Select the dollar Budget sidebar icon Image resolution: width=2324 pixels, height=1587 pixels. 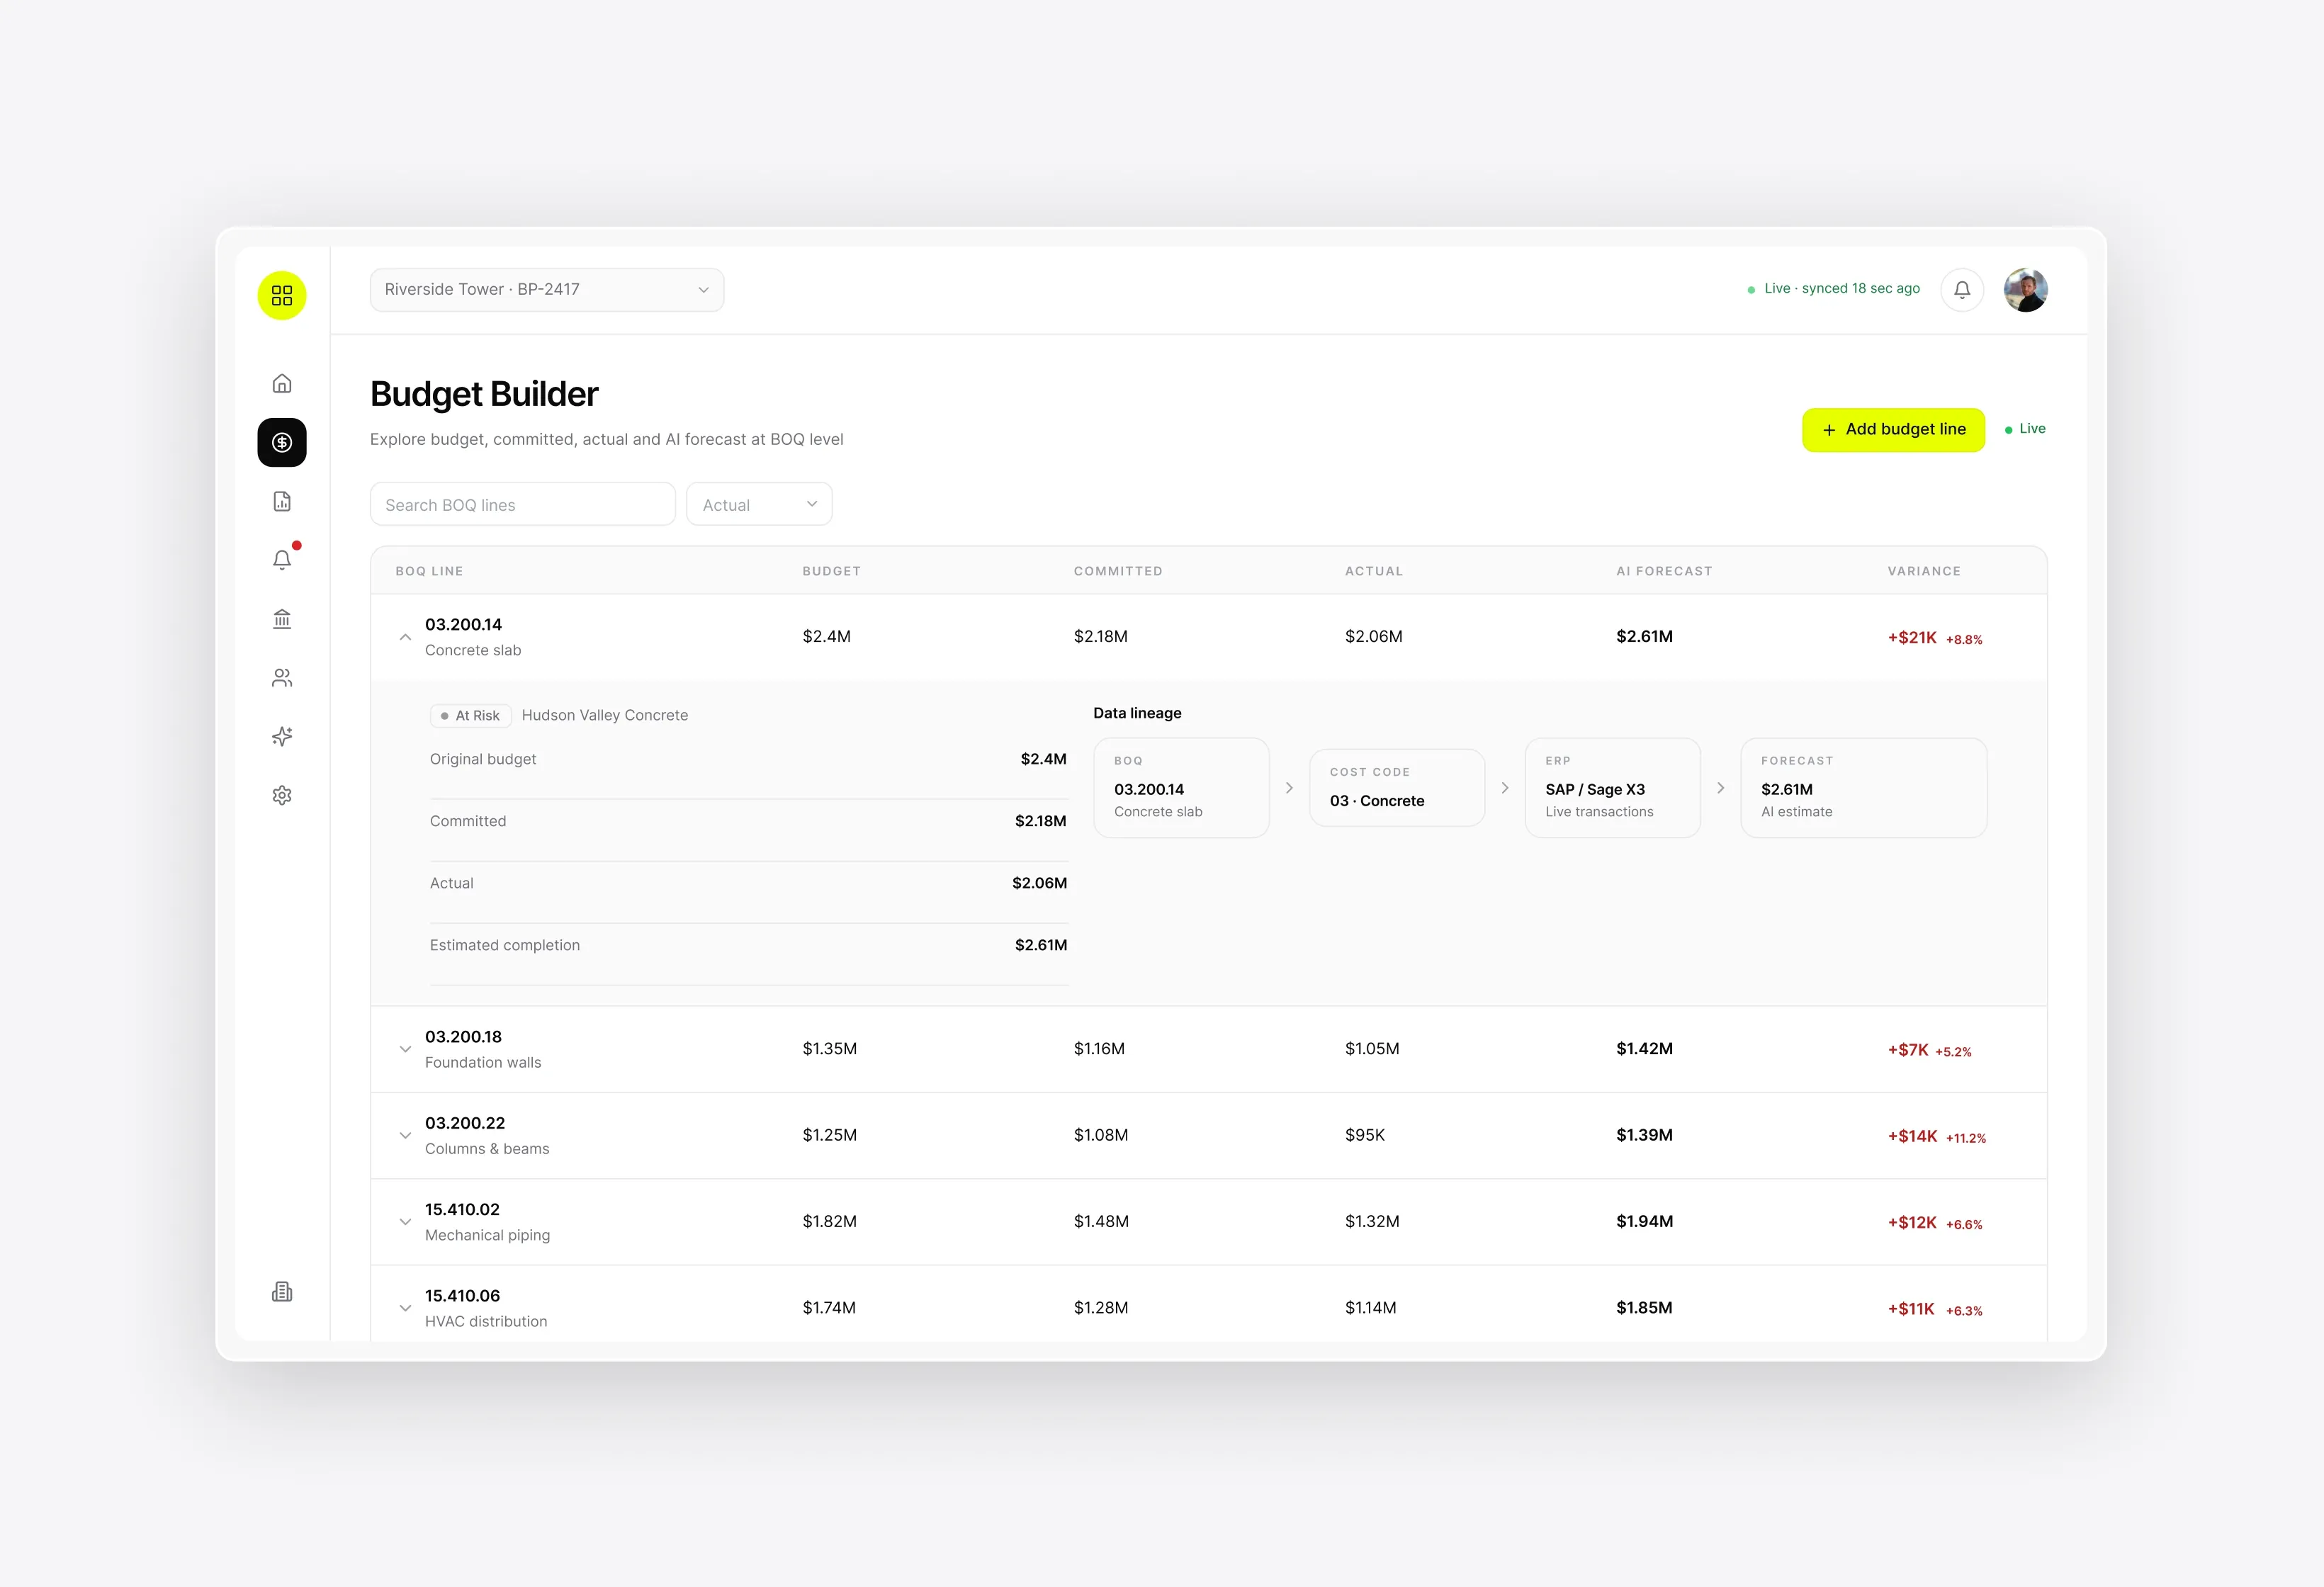282,442
